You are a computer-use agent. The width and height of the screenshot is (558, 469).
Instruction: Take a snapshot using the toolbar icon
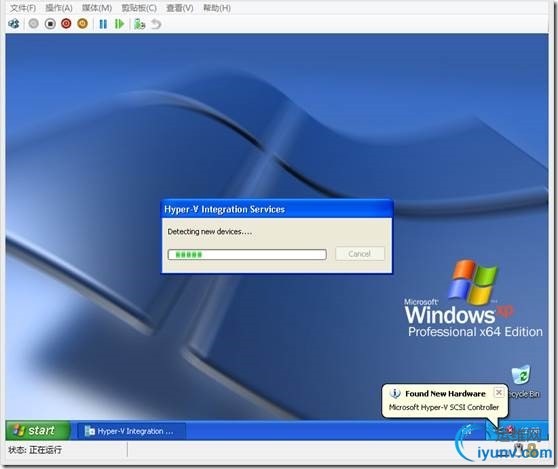[140, 24]
